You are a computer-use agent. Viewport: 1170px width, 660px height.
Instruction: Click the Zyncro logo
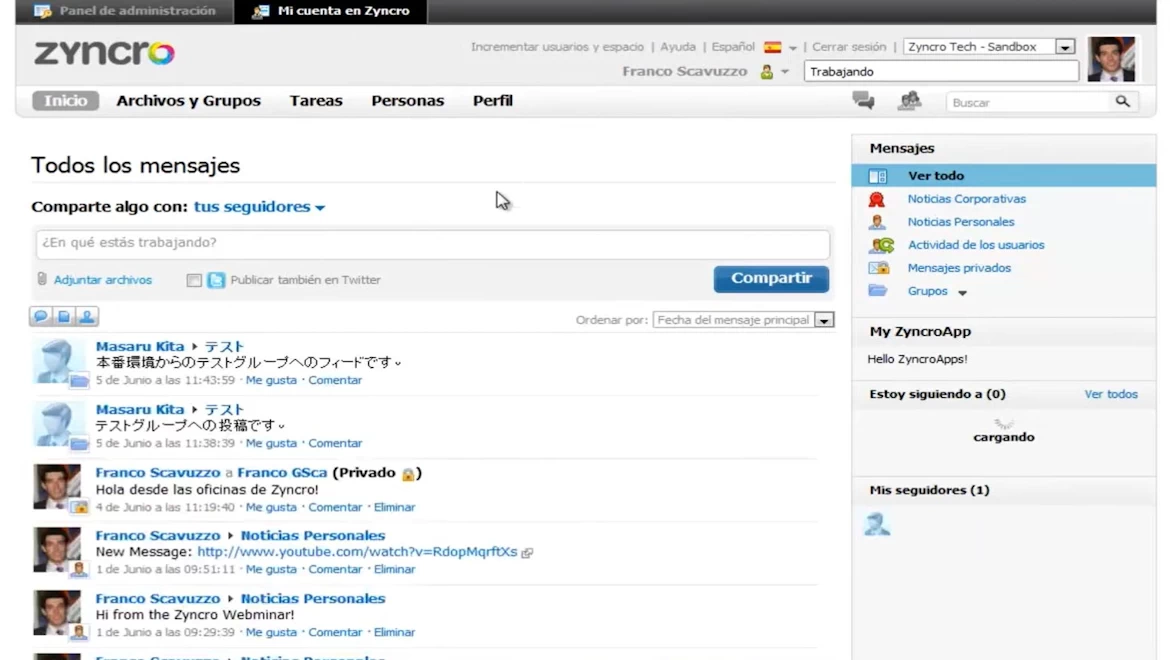pos(104,53)
